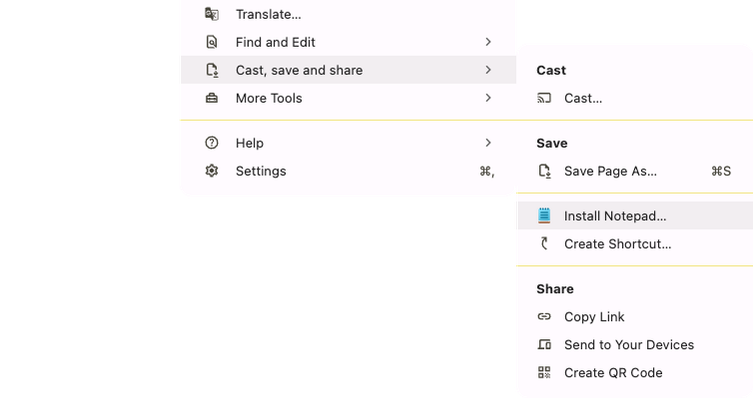Viewport: 753px width, 398px height.
Task: Click the Cast screen icon
Action: (544, 98)
